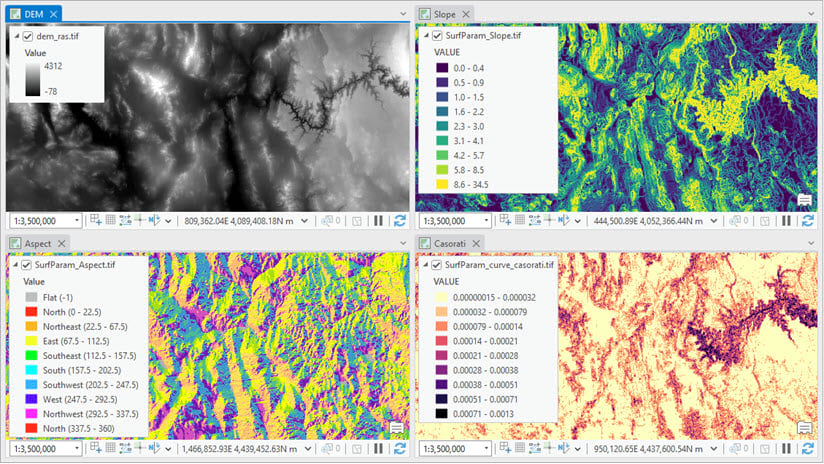Pause drawing in the Slope pane
Image resolution: width=824 pixels, height=464 pixels.
pos(786,221)
